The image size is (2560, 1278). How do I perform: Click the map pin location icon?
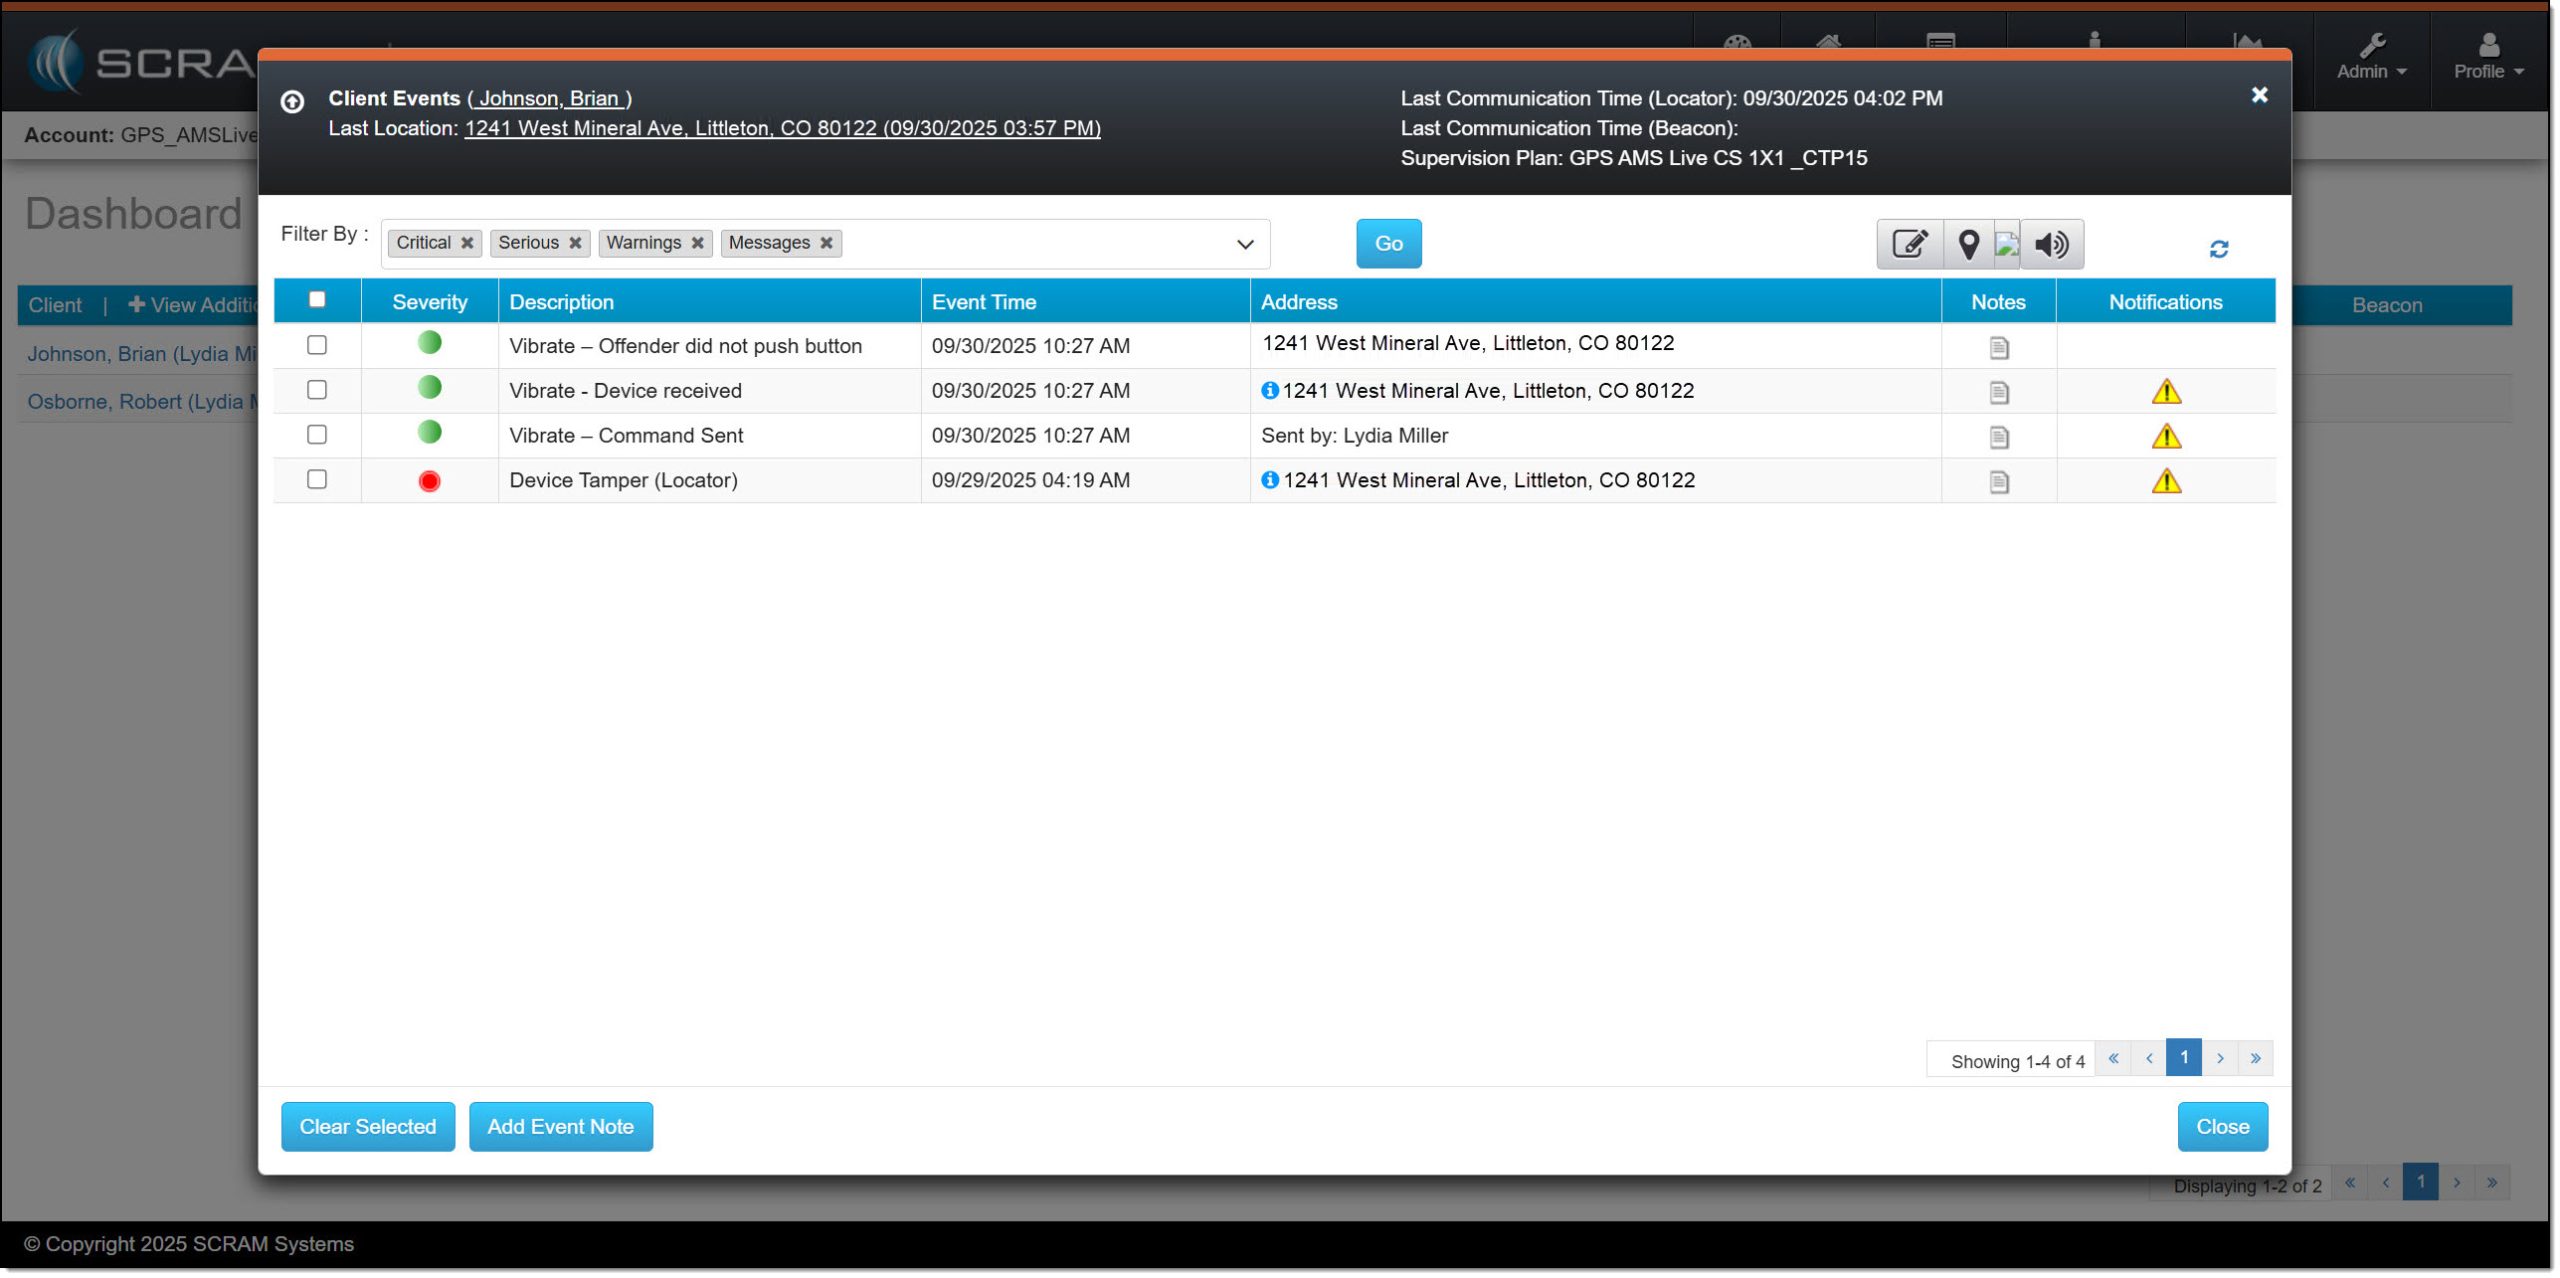click(x=1967, y=244)
